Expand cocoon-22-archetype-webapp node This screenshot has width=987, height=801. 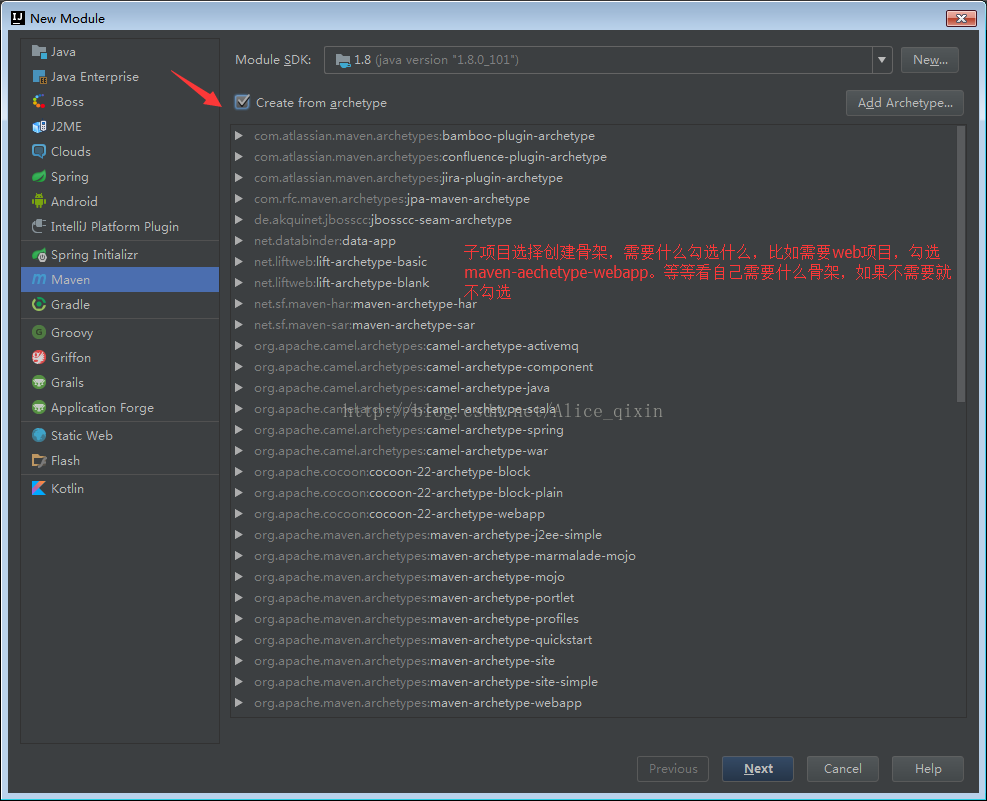(x=239, y=514)
